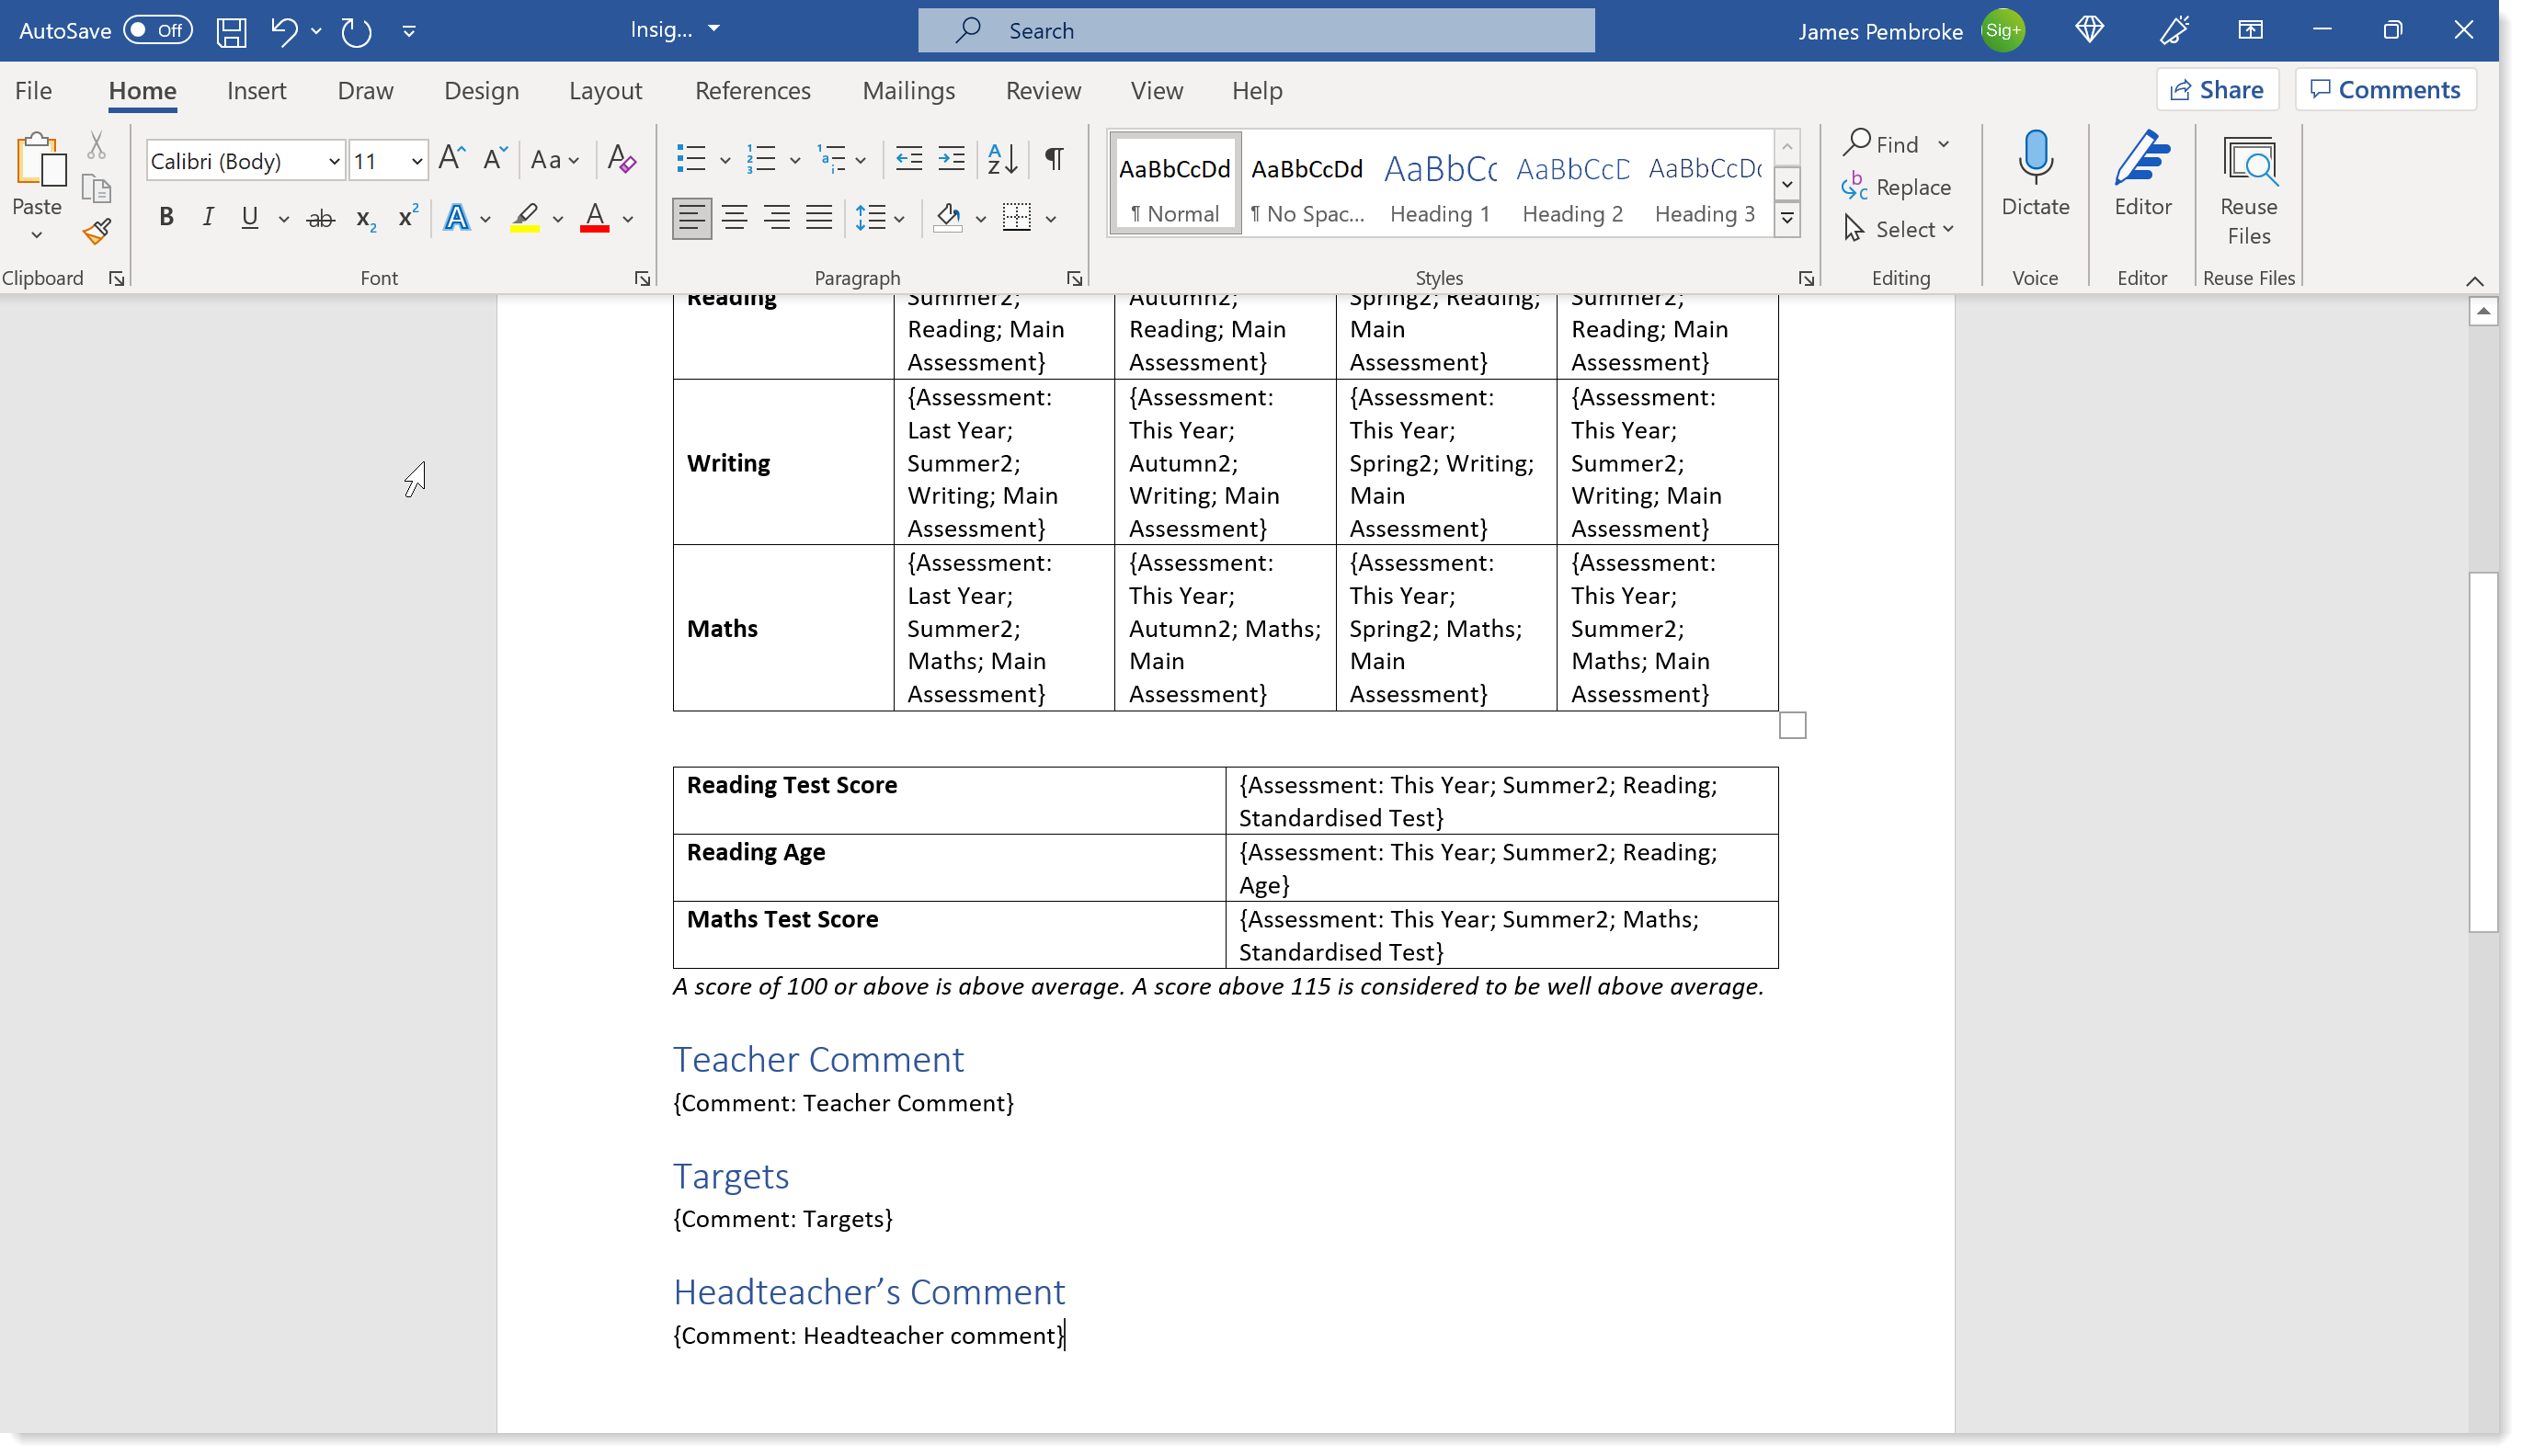
Task: Apply subscript formatting
Action: coord(365,218)
